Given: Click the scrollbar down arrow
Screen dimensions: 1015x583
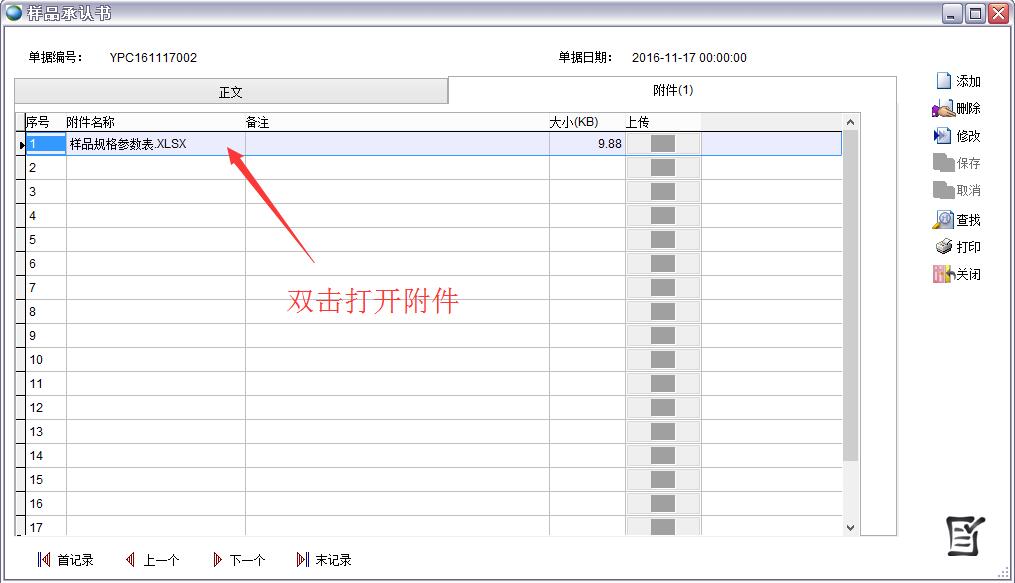Looking at the screenshot, I should click(x=850, y=526).
